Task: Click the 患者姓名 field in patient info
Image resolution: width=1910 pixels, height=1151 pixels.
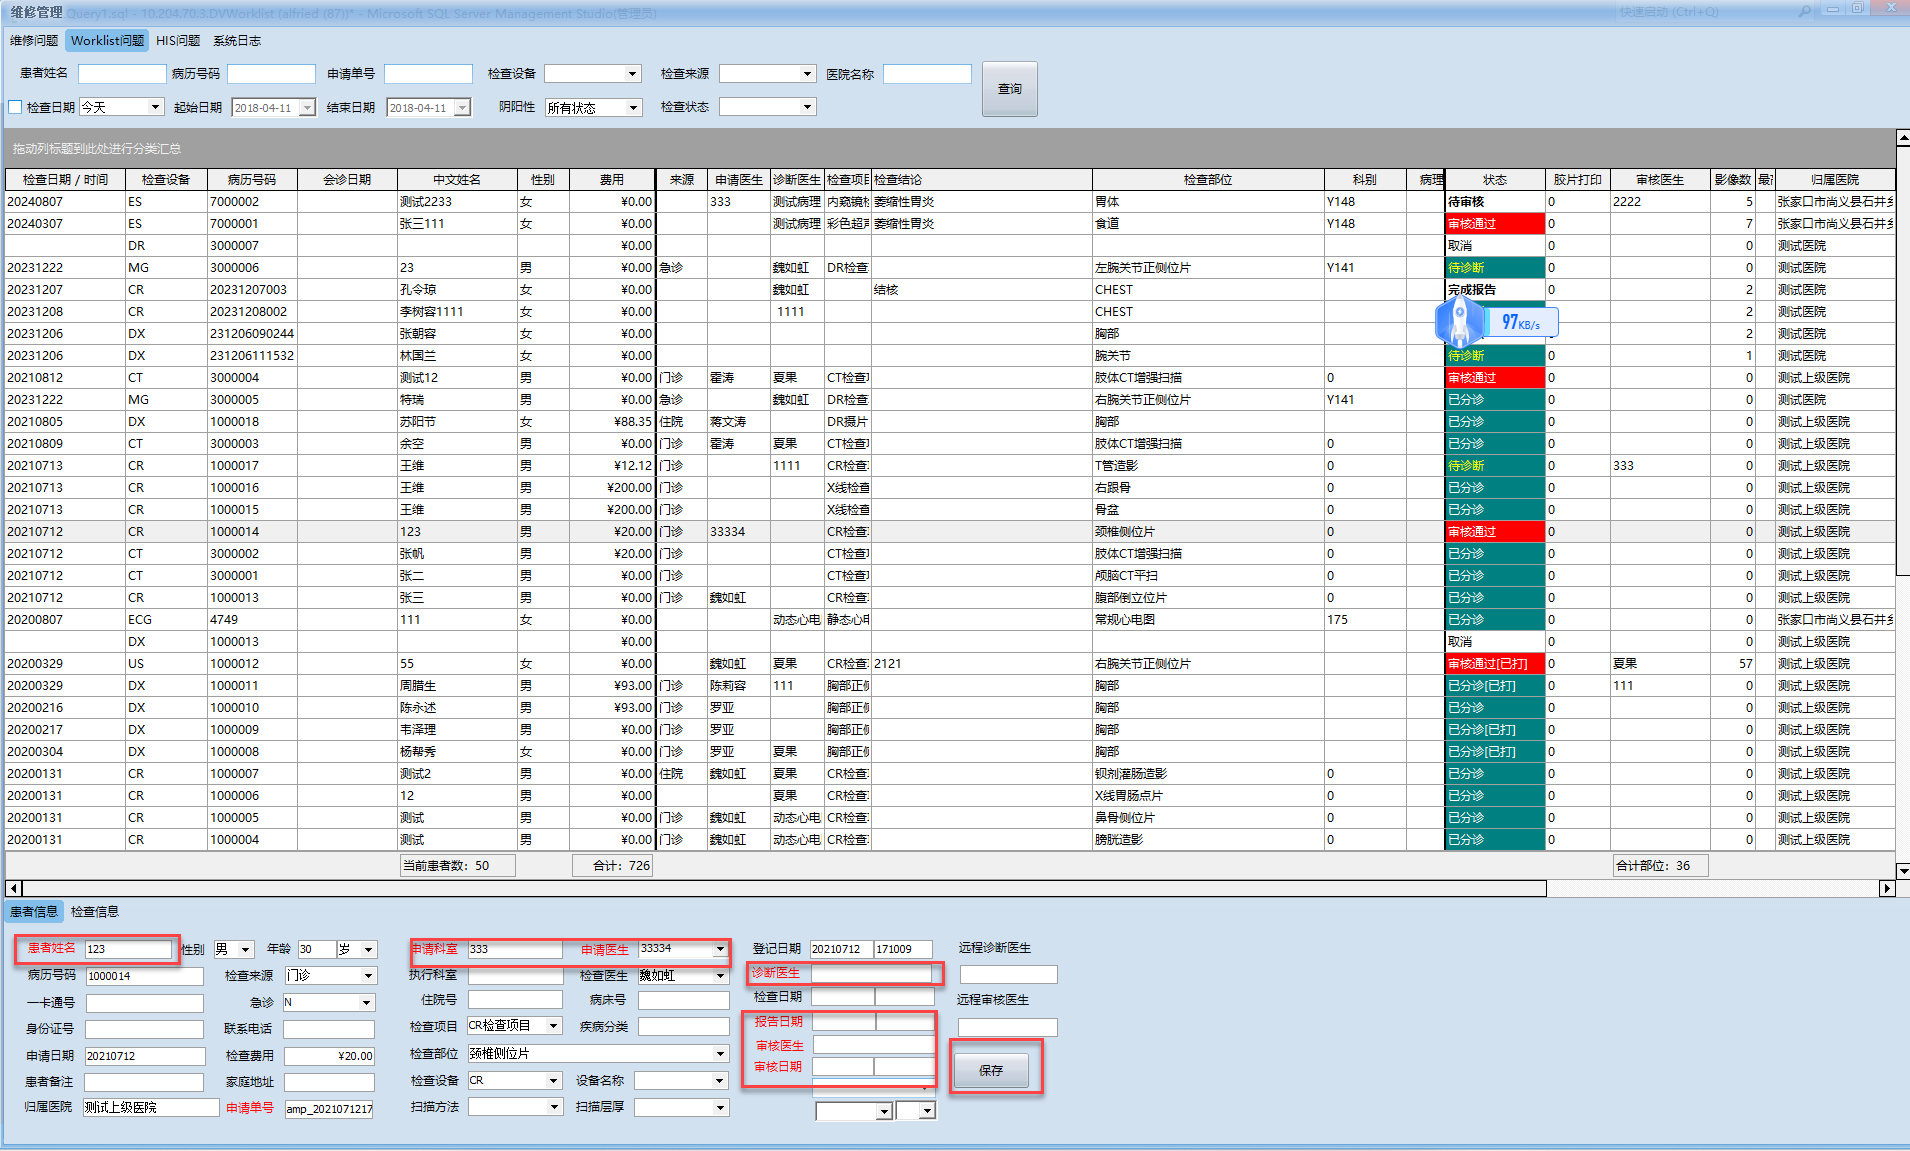Action: (127, 949)
